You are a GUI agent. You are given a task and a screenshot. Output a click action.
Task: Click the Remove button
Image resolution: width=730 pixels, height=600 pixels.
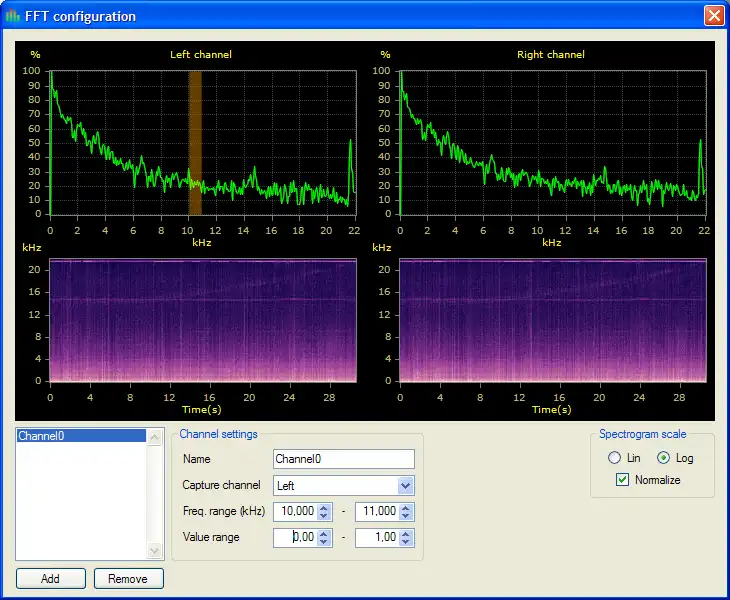coord(128,578)
